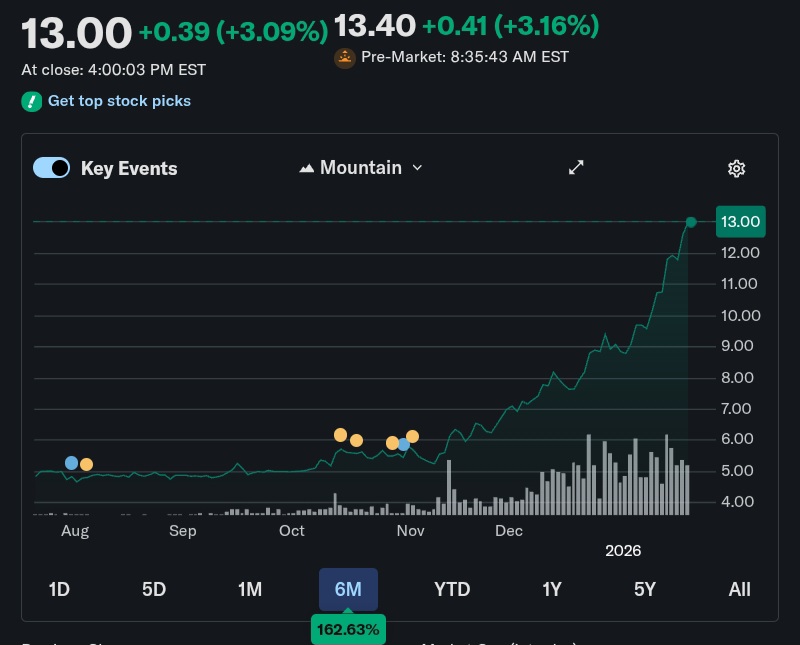Click the 10.00 price axis label
Screen dimensions: 800x645
click(x=741, y=315)
